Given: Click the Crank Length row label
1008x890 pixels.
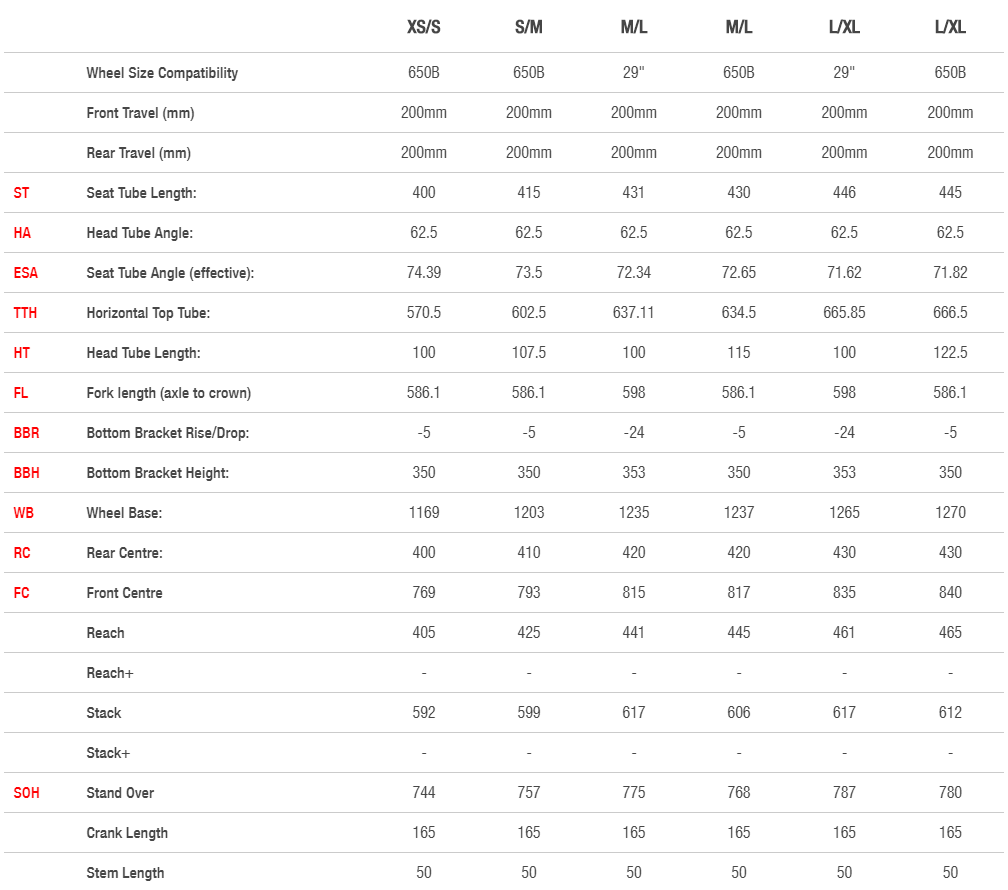Looking at the screenshot, I should pyautogui.click(x=127, y=833).
